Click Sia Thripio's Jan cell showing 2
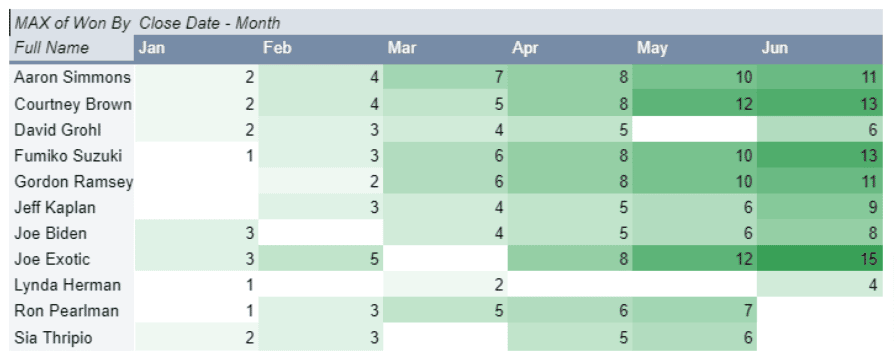 [x=196, y=337]
